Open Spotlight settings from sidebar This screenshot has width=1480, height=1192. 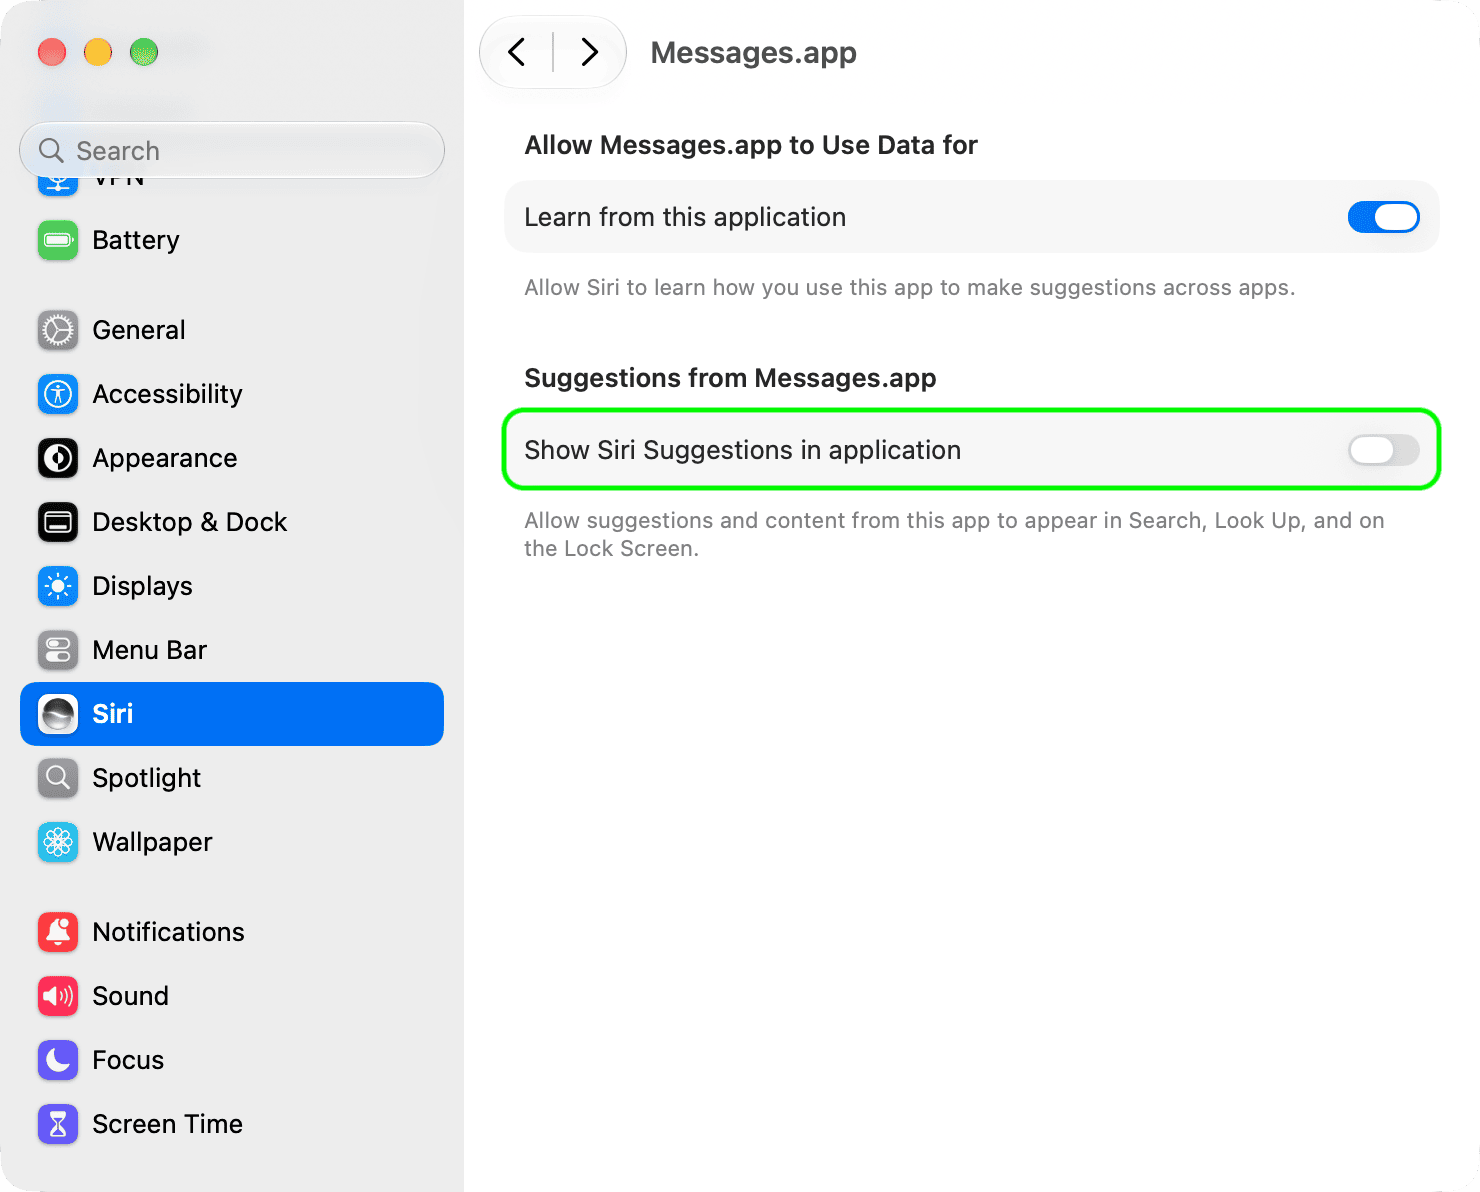232,778
